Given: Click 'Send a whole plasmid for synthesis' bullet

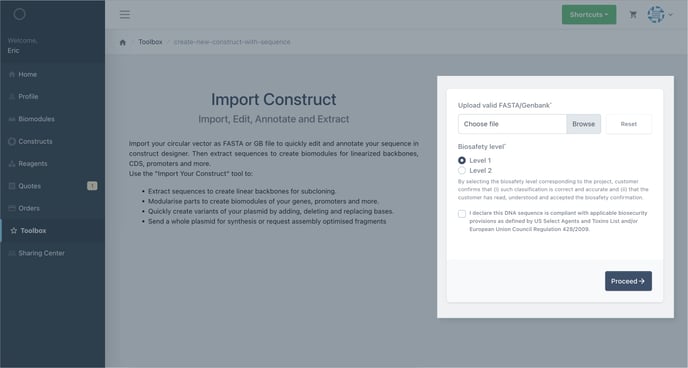Looking at the screenshot, I should [267, 222].
